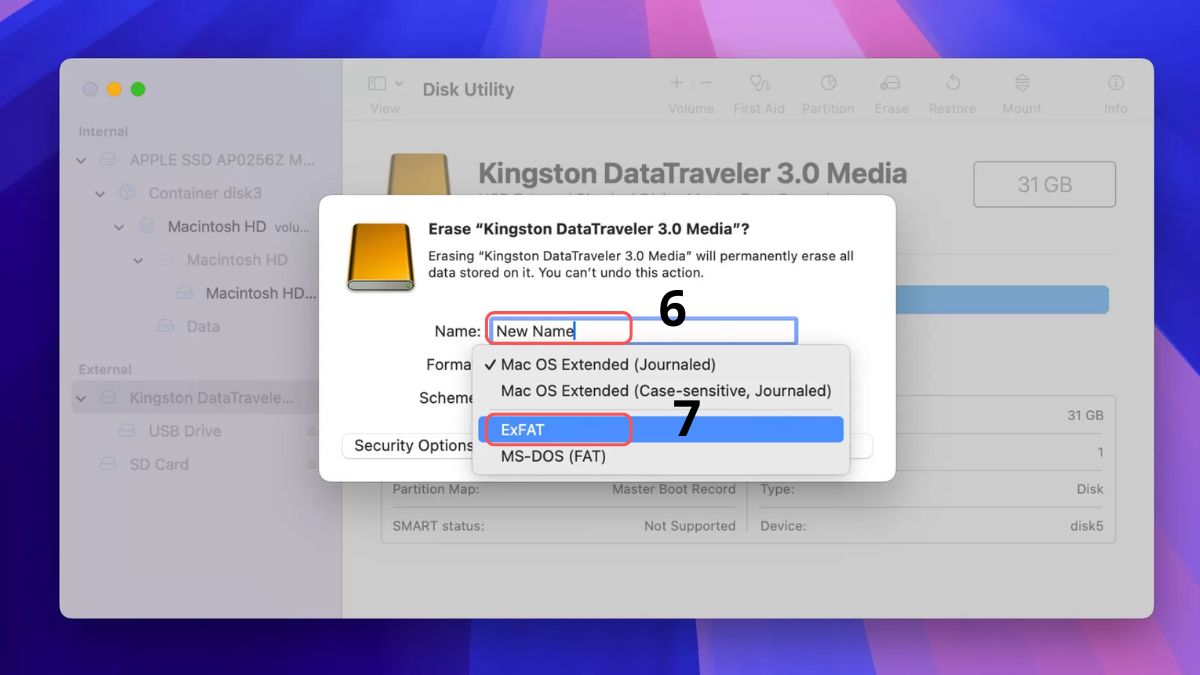Collapse the dimmed Macintosh HD sub-item
Screen dimensions: 1200x675
click(139, 260)
